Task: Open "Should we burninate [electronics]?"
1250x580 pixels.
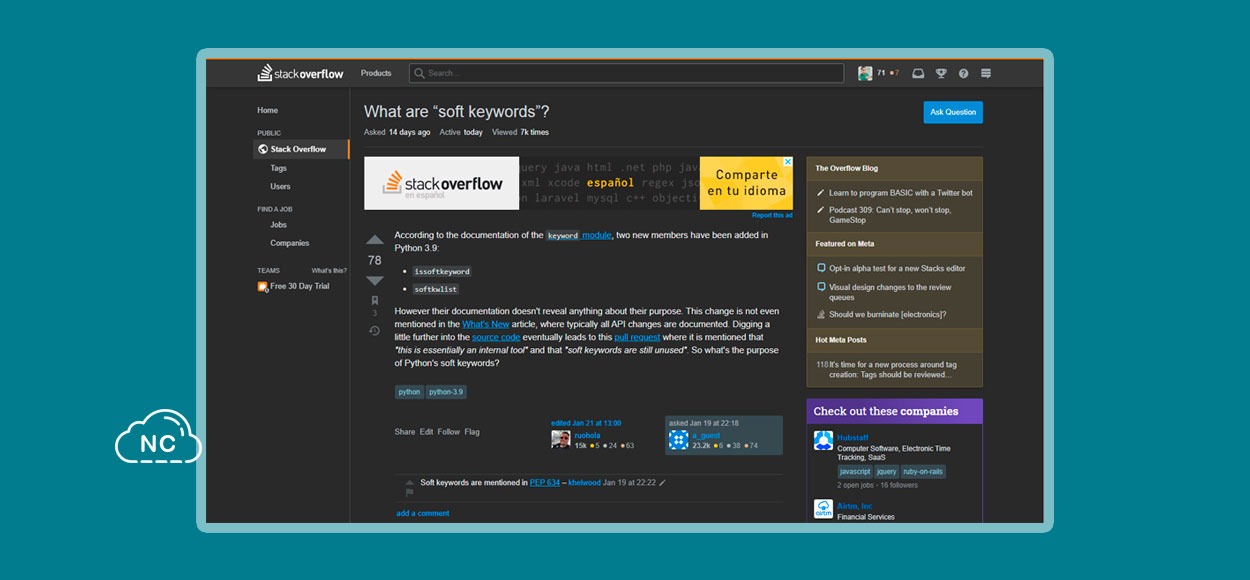Action: click(887, 314)
